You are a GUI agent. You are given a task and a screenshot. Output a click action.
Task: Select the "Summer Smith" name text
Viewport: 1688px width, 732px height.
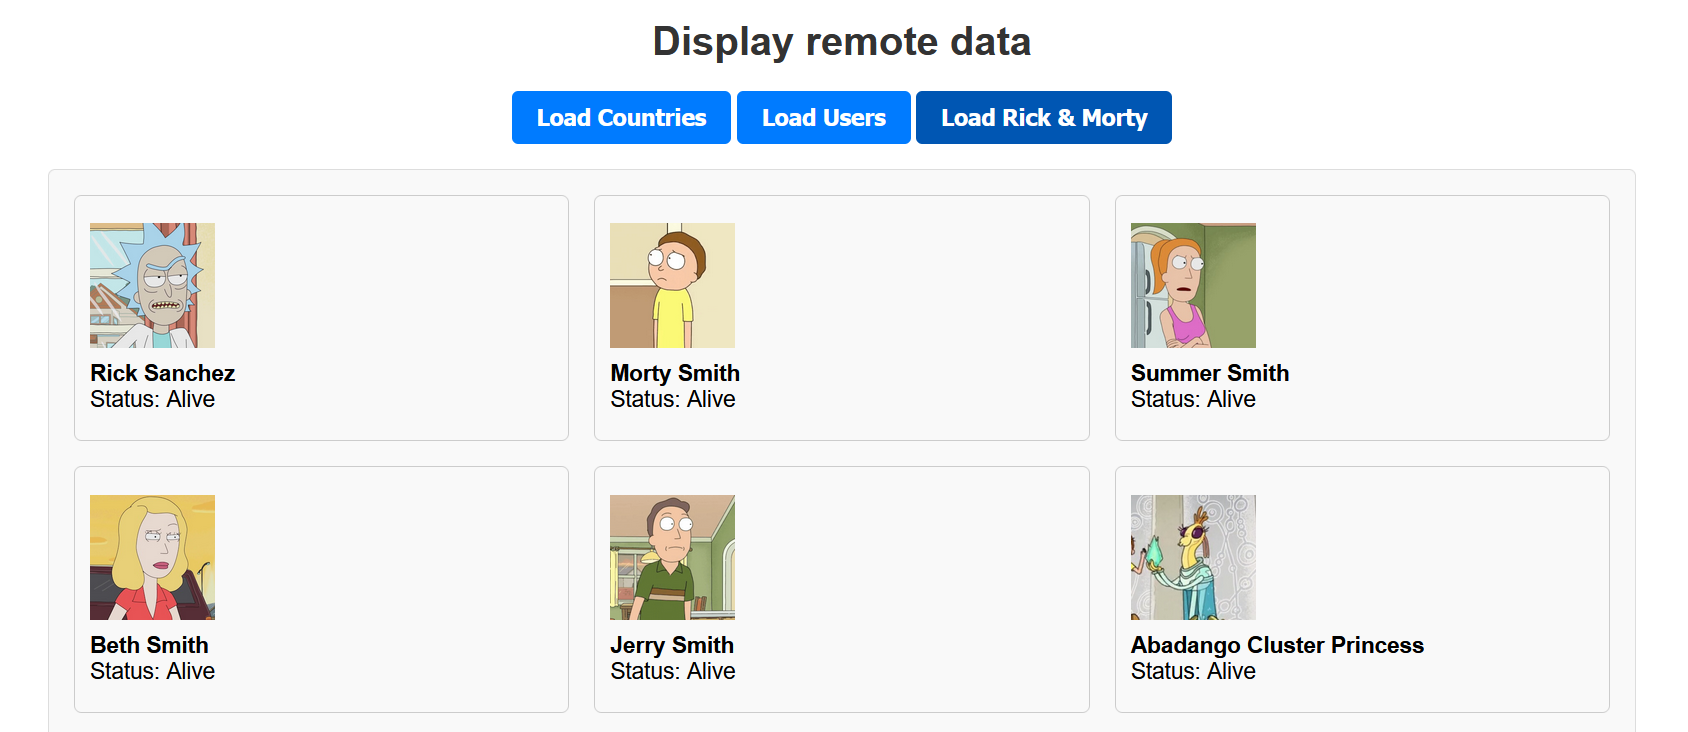(x=1210, y=373)
